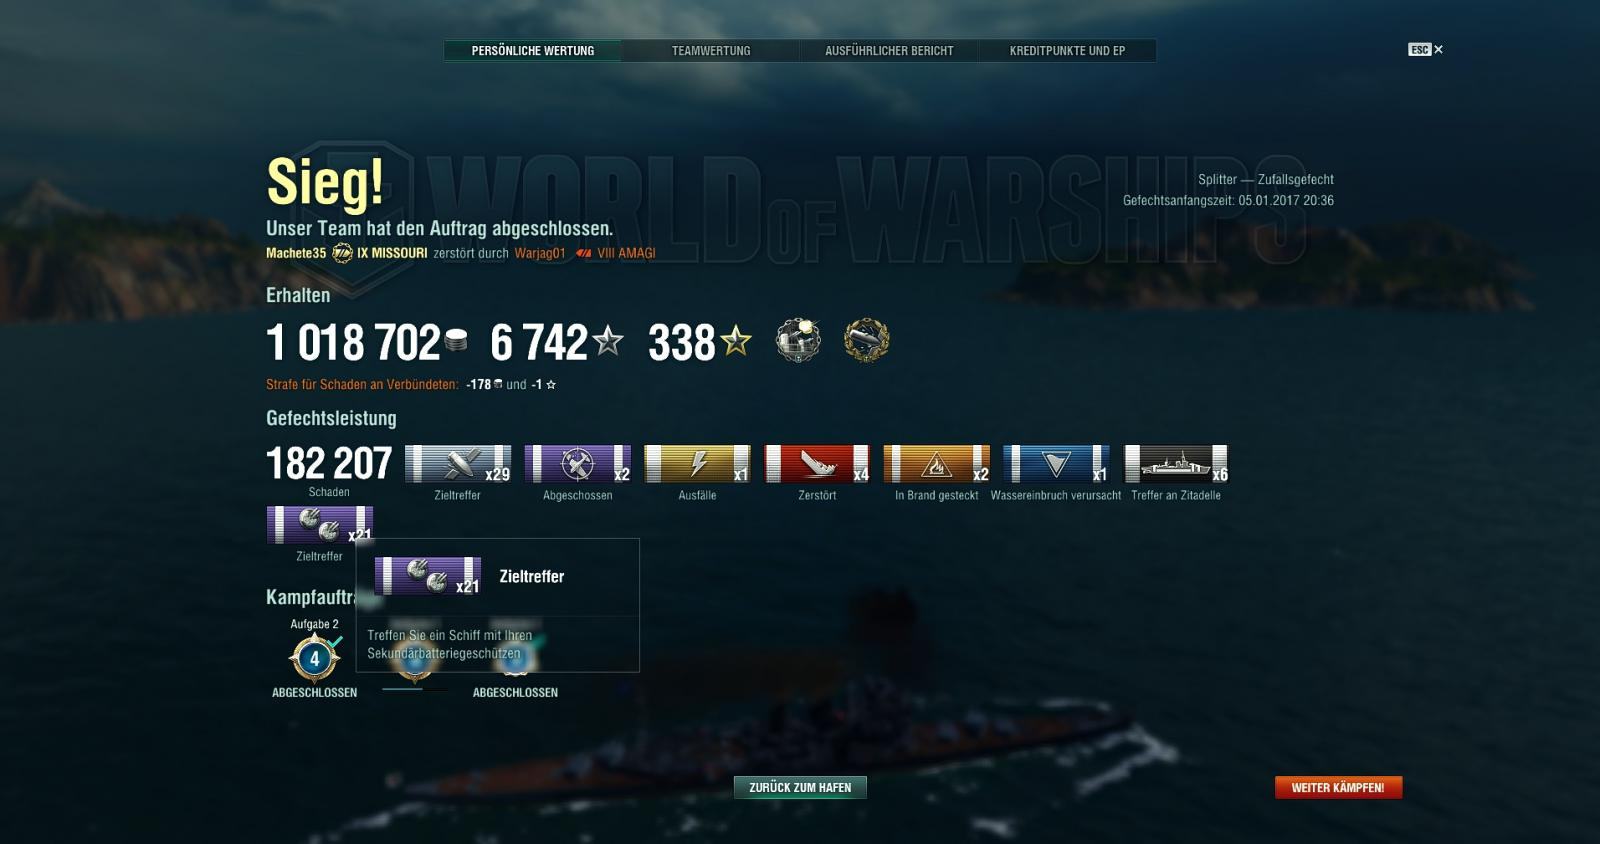
Task: Open Kreditpunkte und EP tab
Action: tap(1067, 51)
